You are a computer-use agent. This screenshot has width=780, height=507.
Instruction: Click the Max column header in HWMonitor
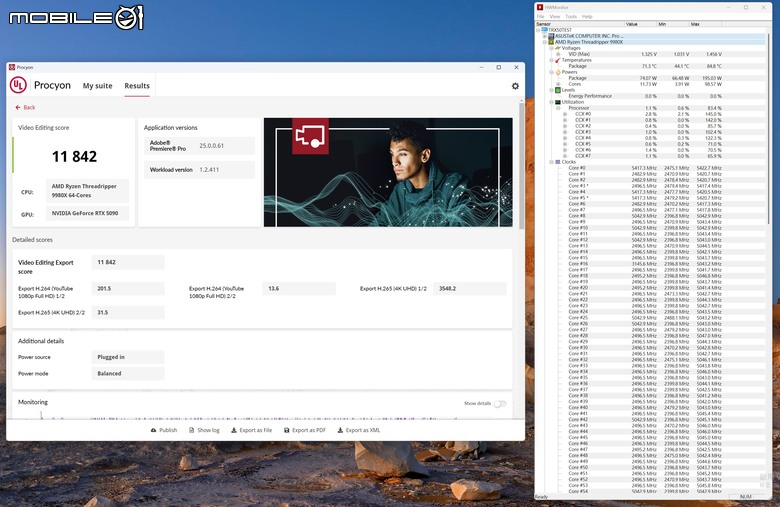click(x=705, y=24)
